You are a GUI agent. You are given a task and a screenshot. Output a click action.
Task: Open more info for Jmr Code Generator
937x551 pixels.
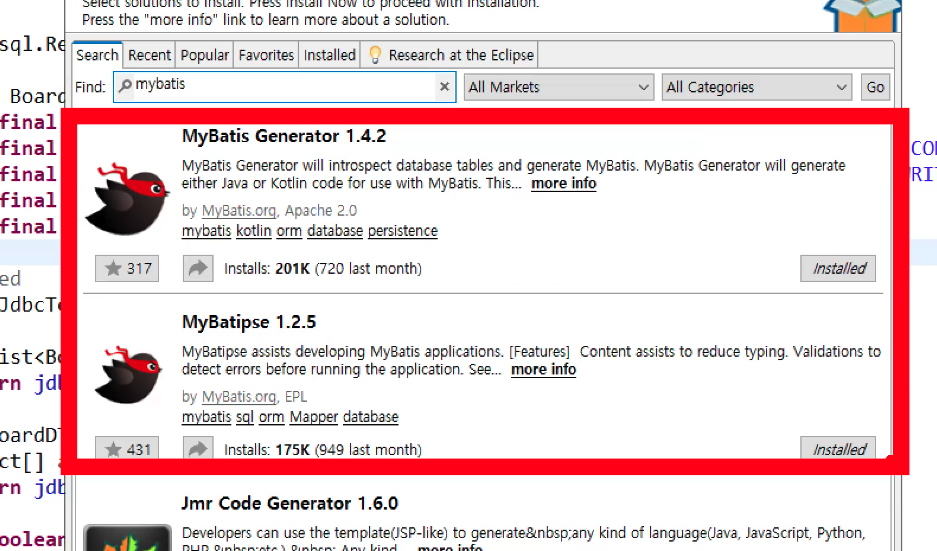pos(450,547)
